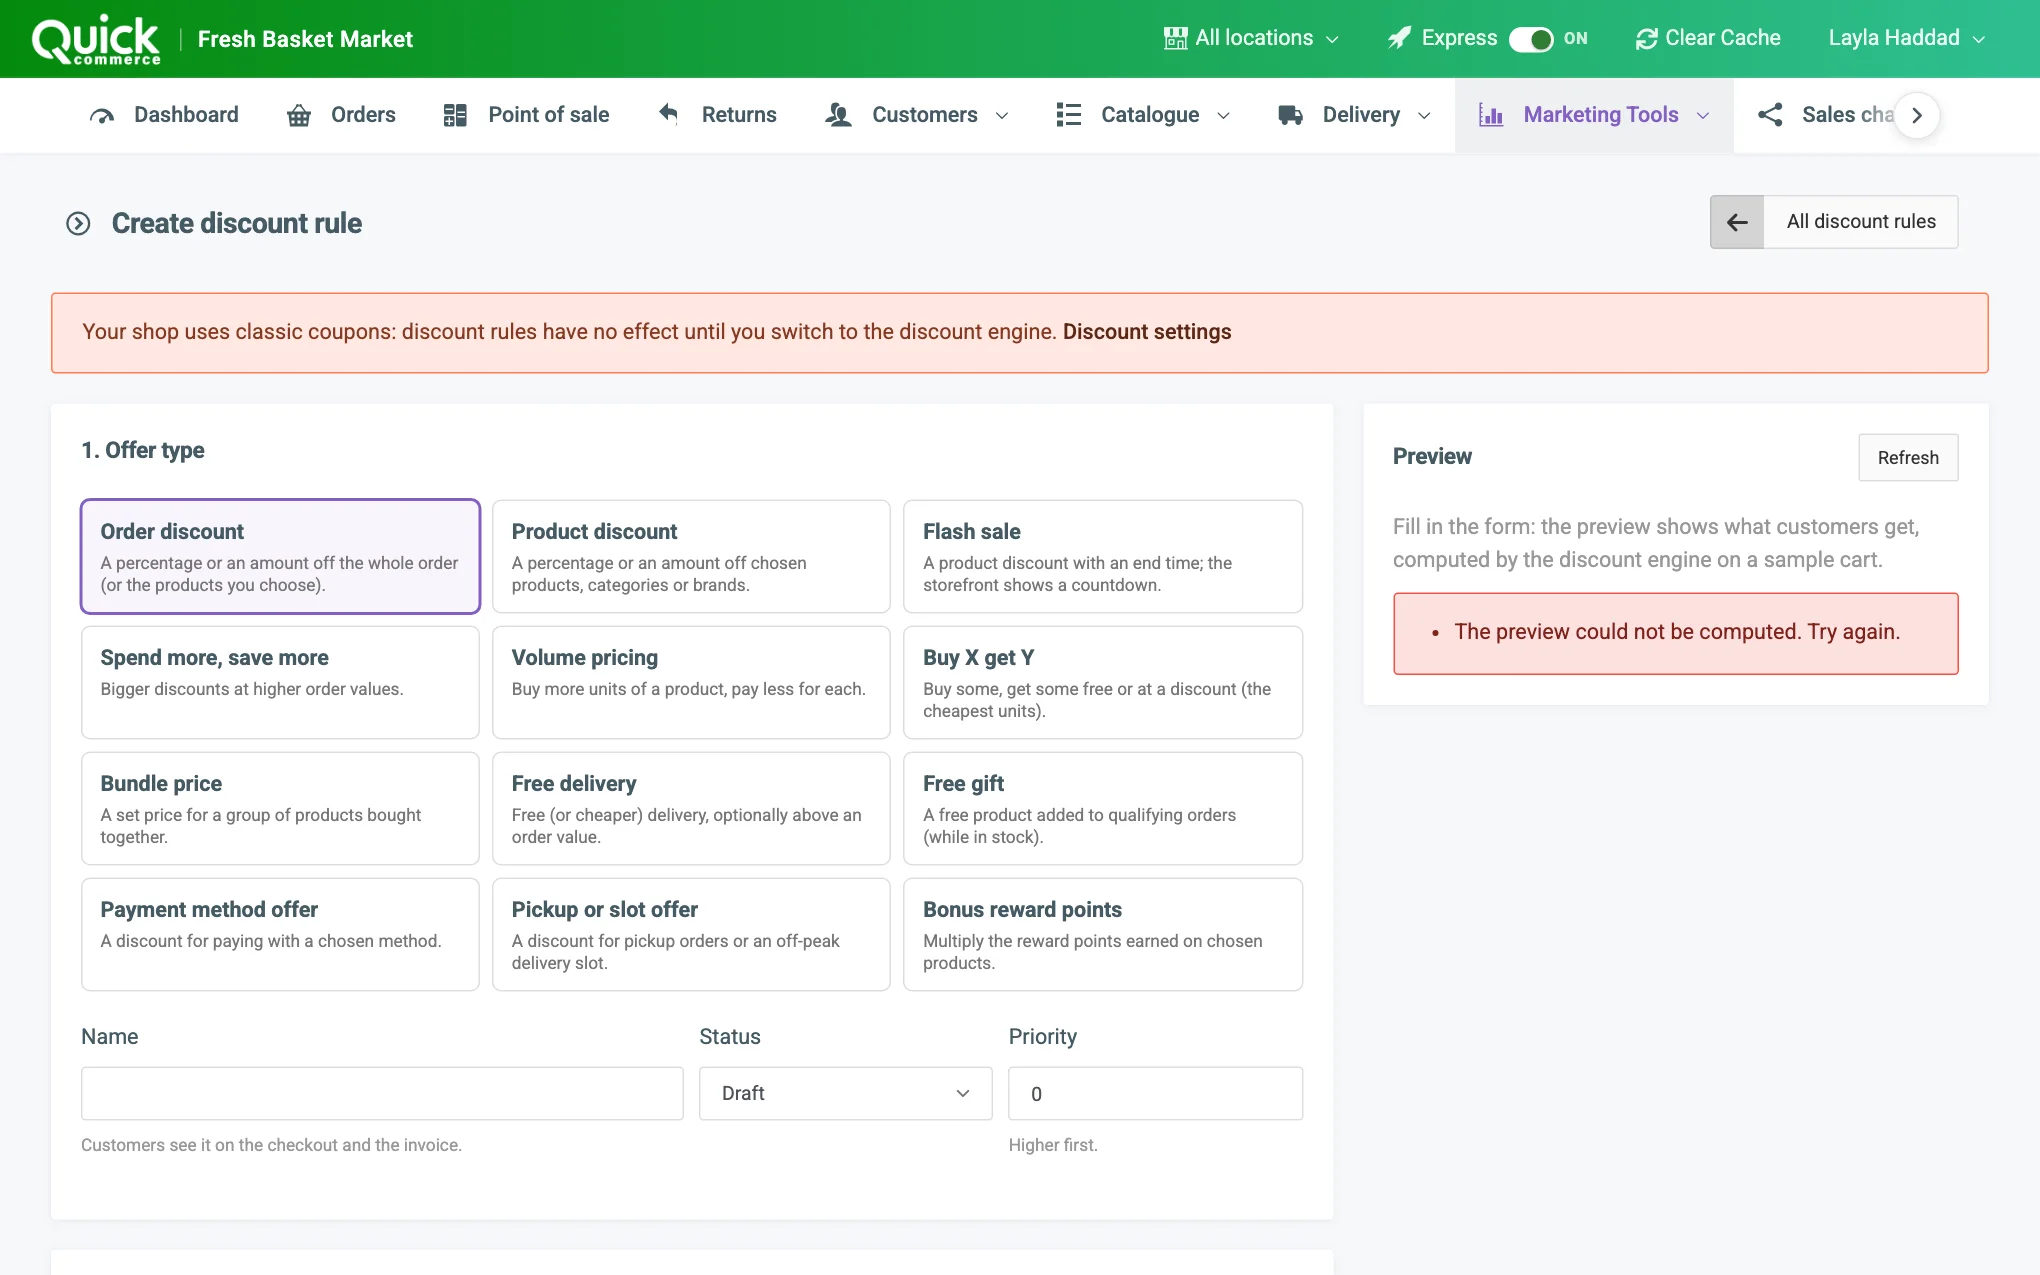Click the Returns arrow icon
The height and width of the screenshot is (1275, 2040).
pos(668,114)
